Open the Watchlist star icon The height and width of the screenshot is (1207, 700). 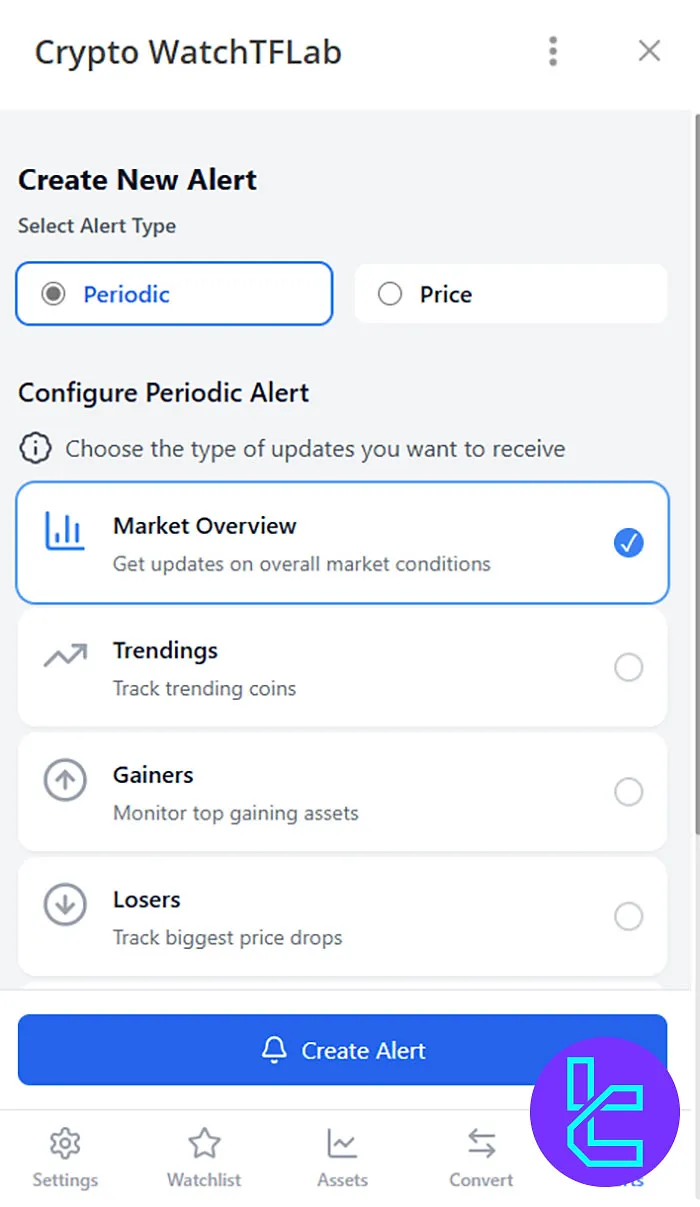coord(203,1141)
